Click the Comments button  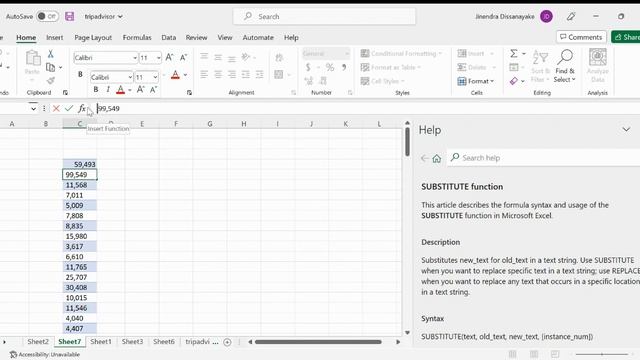pyautogui.click(x=581, y=37)
